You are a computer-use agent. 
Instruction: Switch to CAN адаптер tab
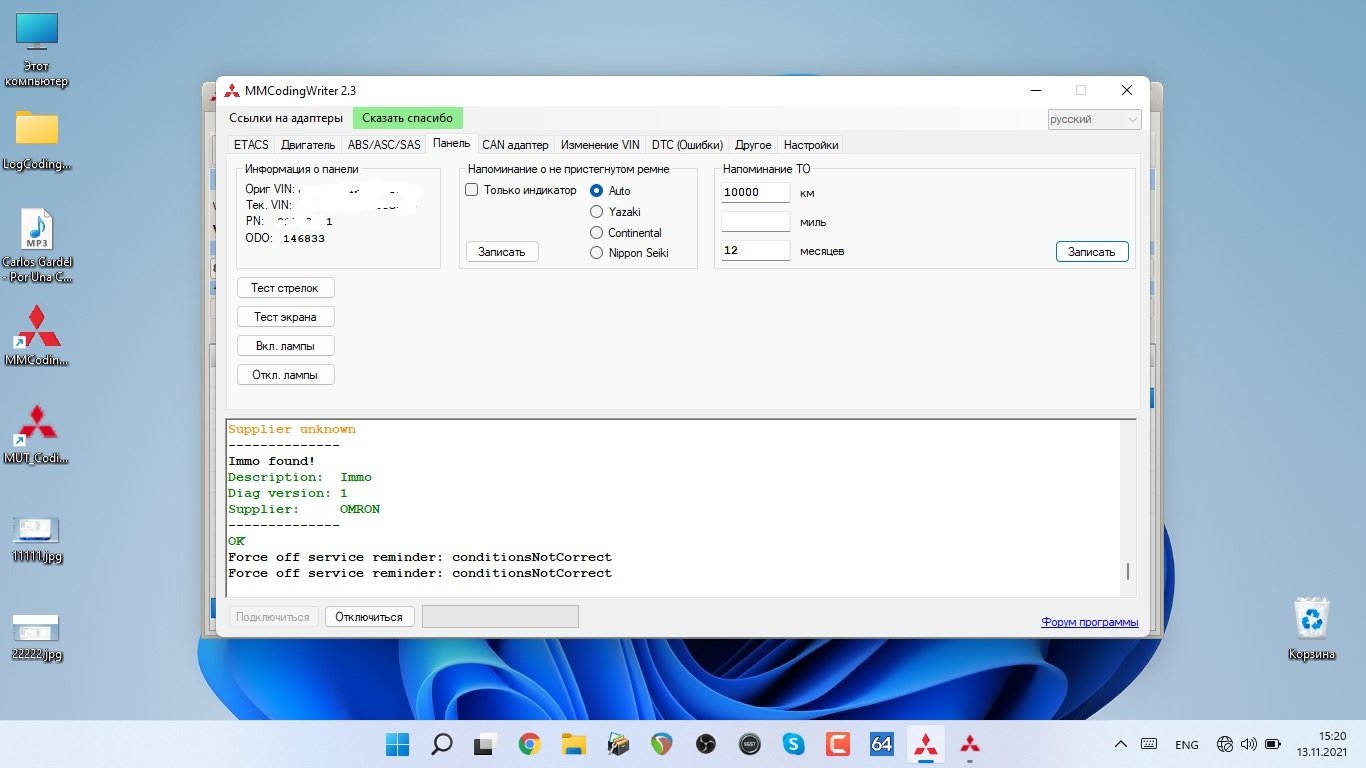(x=516, y=145)
